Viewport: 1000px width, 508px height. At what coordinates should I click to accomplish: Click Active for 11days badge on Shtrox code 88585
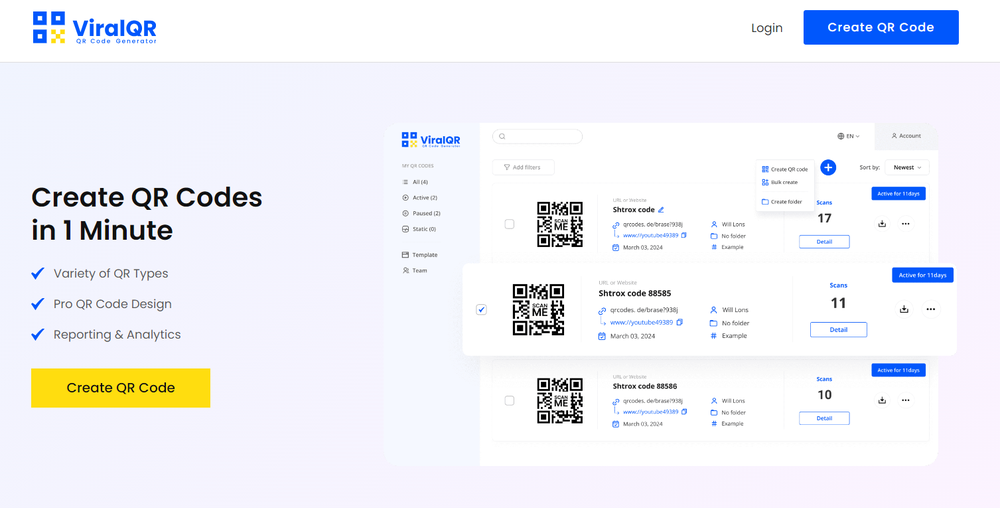[922, 275]
